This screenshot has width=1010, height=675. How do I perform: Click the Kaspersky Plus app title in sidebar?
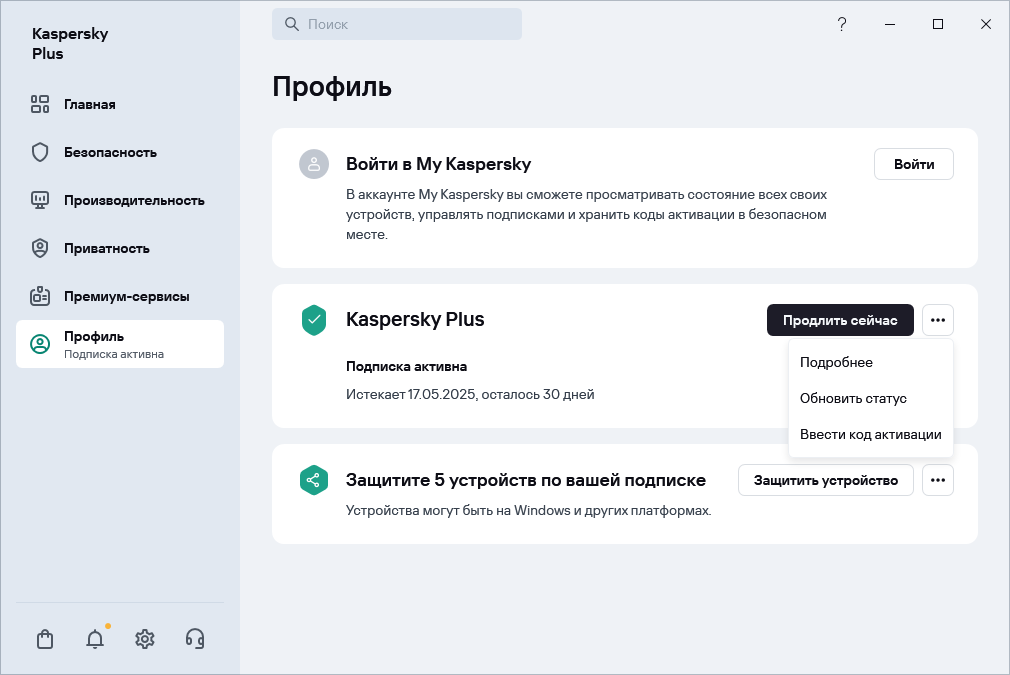coord(70,43)
